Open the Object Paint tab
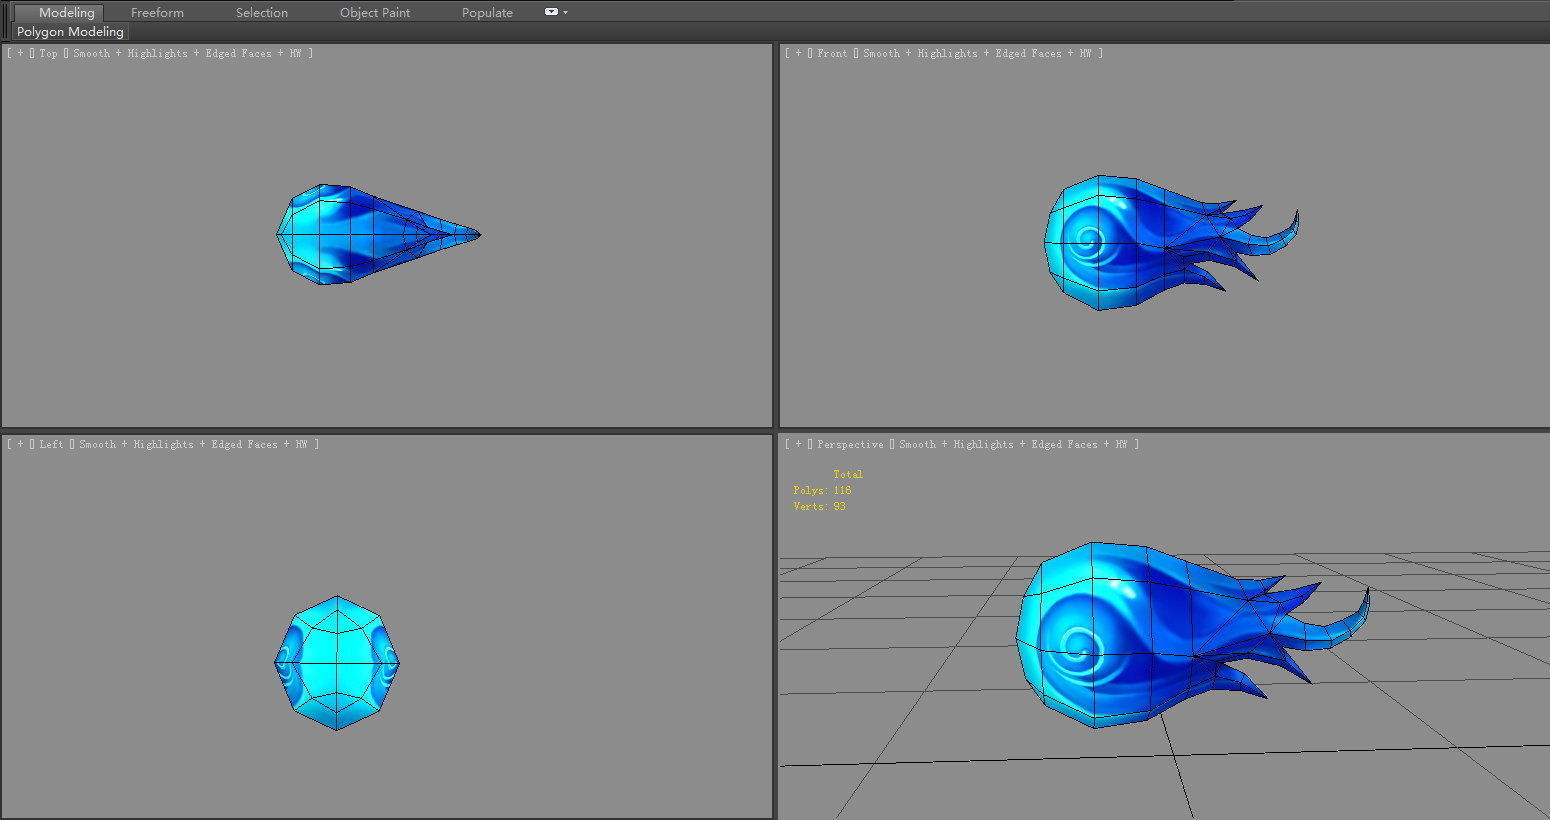1550x820 pixels. (375, 12)
